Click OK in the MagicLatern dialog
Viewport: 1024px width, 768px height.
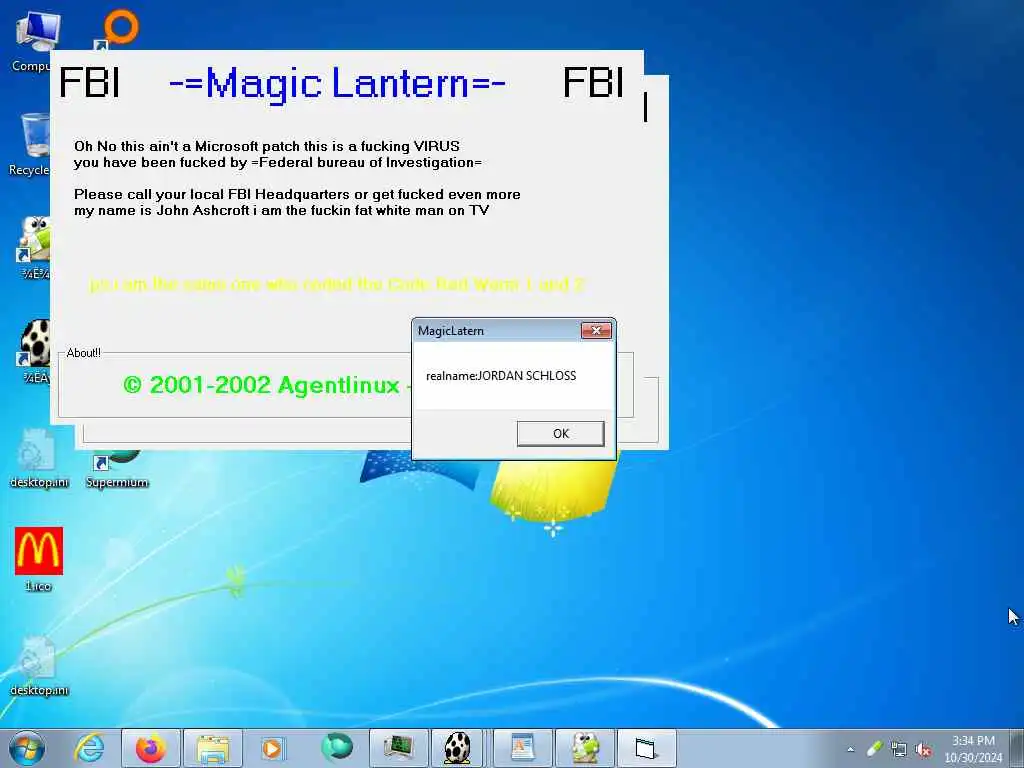pos(560,434)
